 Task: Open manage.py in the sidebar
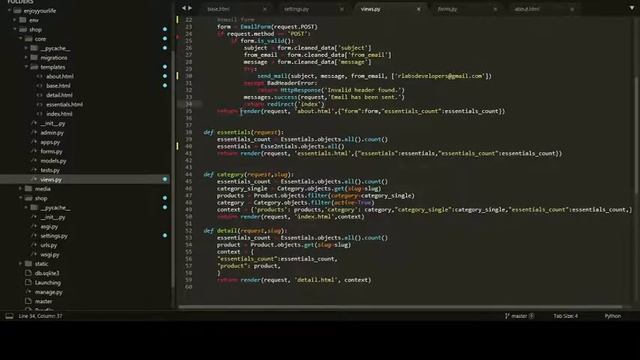49,292
